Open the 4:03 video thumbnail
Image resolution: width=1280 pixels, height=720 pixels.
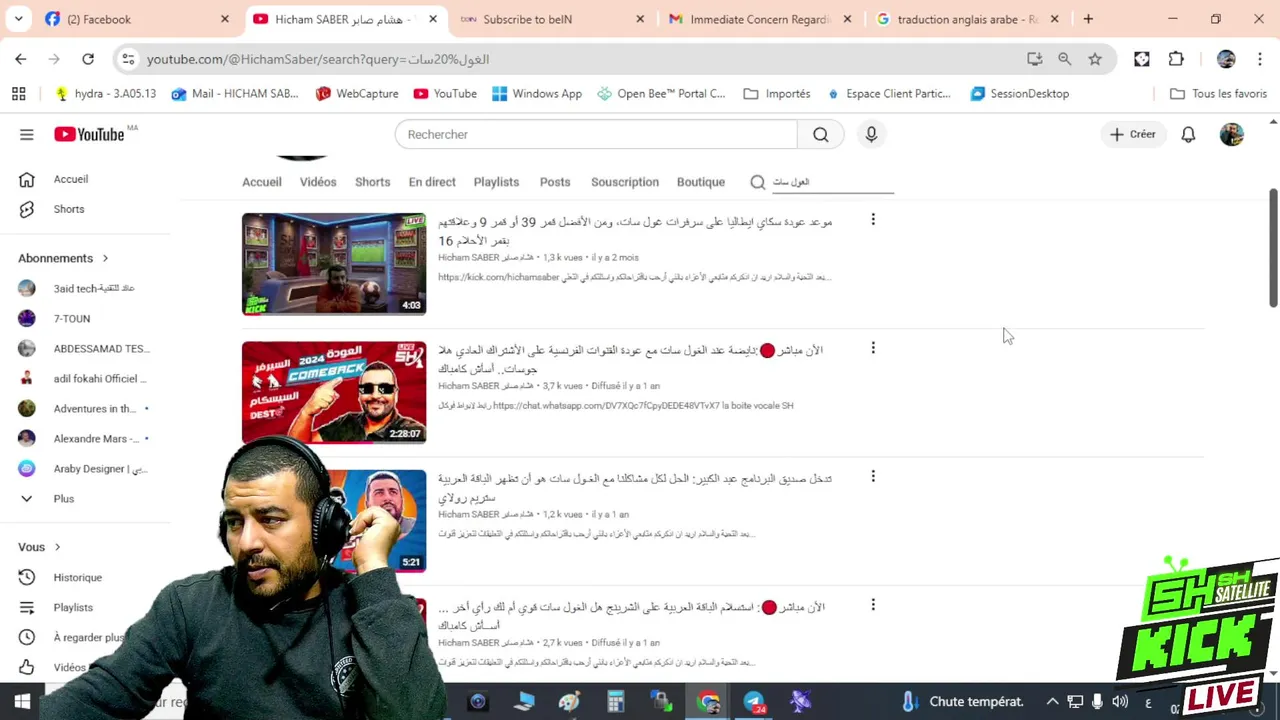[334, 264]
